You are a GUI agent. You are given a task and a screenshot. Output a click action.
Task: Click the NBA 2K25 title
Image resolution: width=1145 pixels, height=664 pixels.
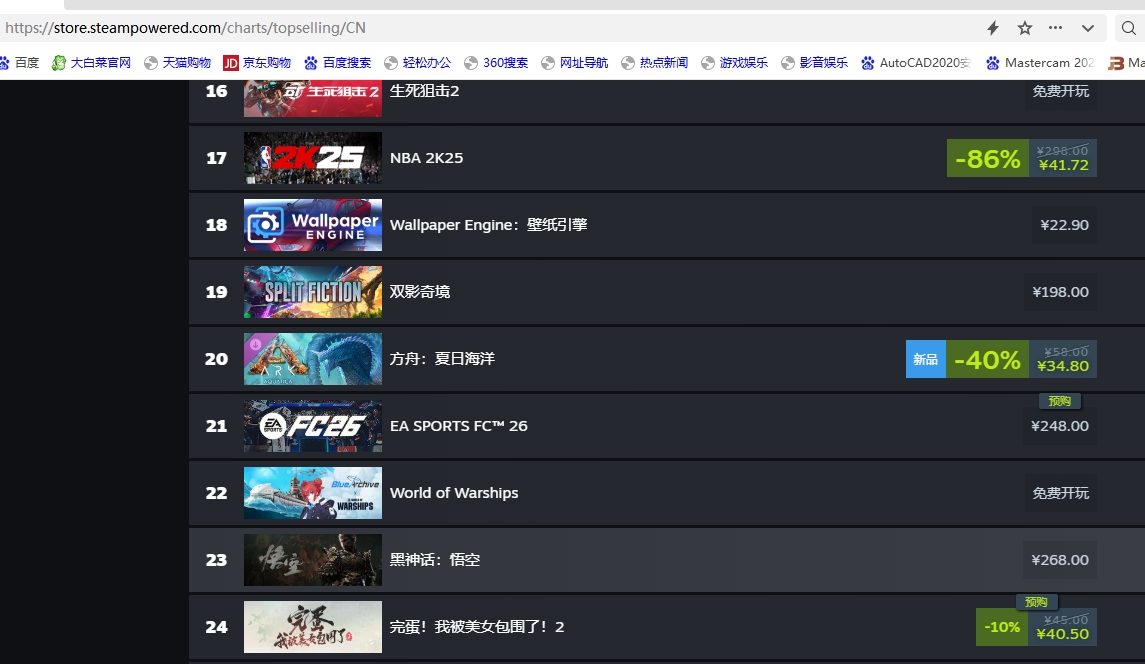[426, 158]
